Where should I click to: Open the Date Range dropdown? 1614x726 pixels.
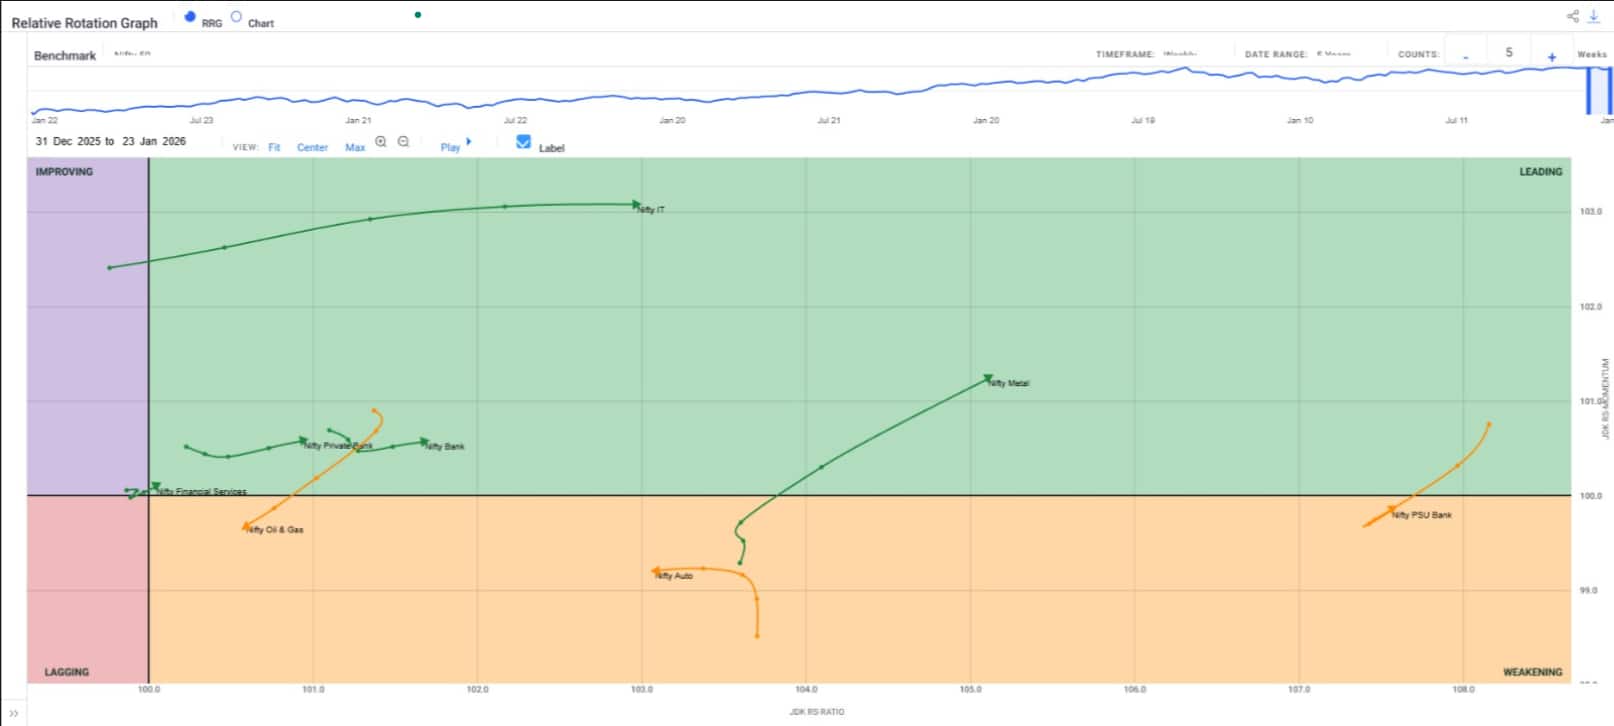(x=1334, y=54)
